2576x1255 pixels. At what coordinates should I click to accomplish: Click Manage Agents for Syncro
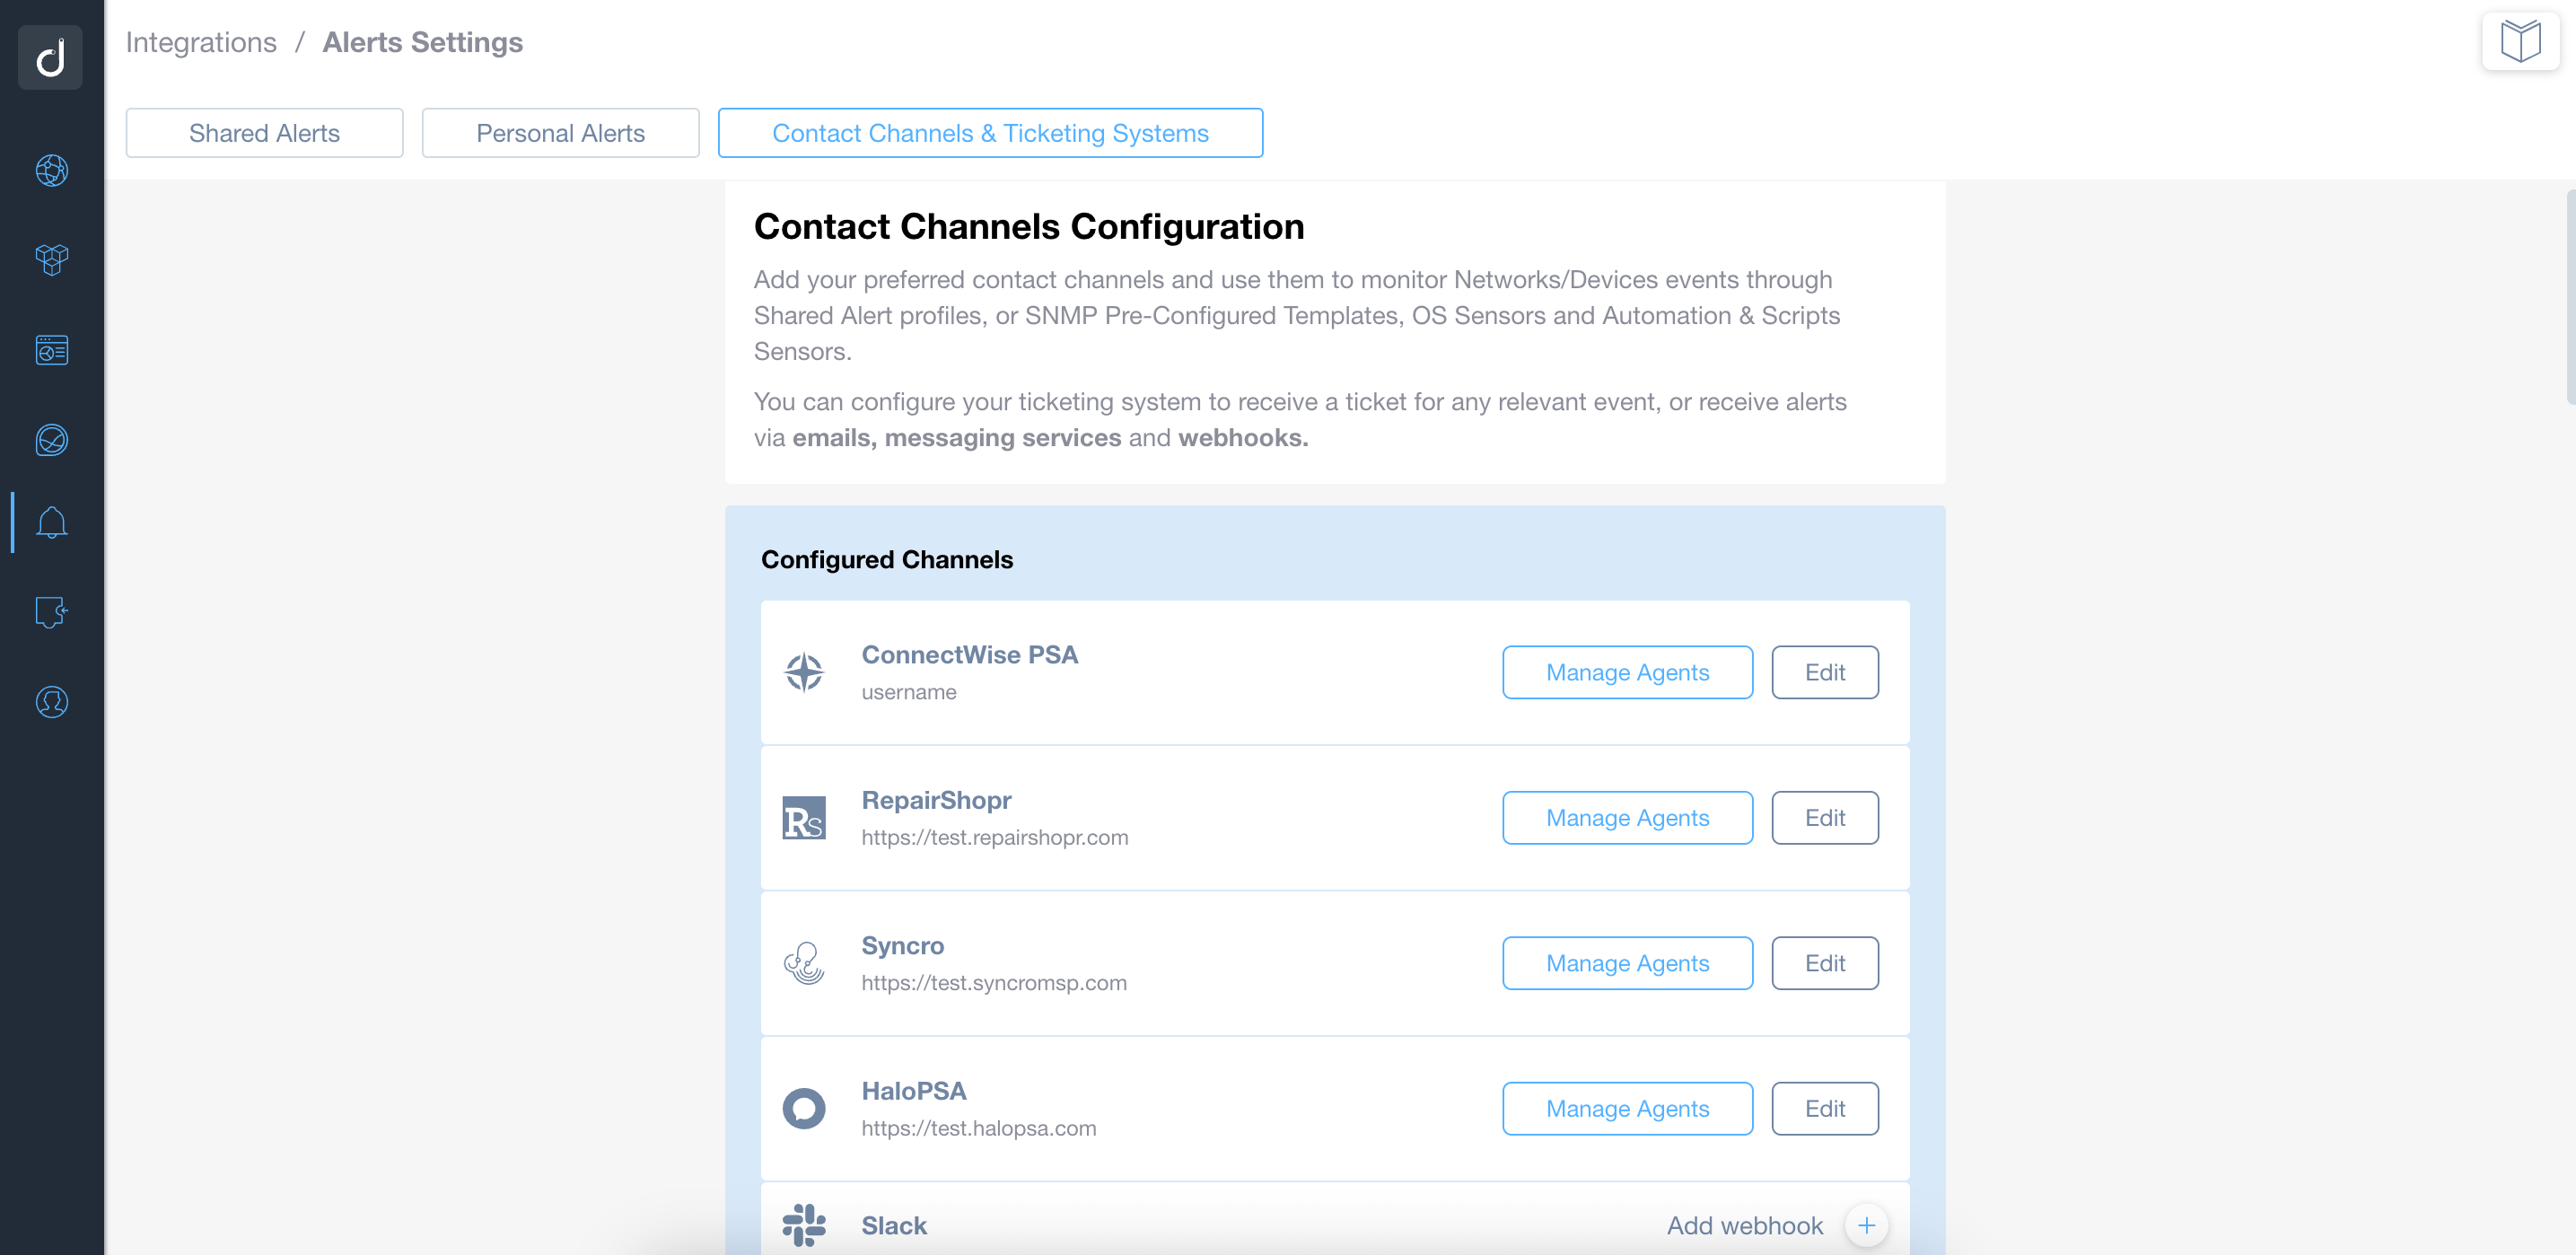pos(1627,963)
